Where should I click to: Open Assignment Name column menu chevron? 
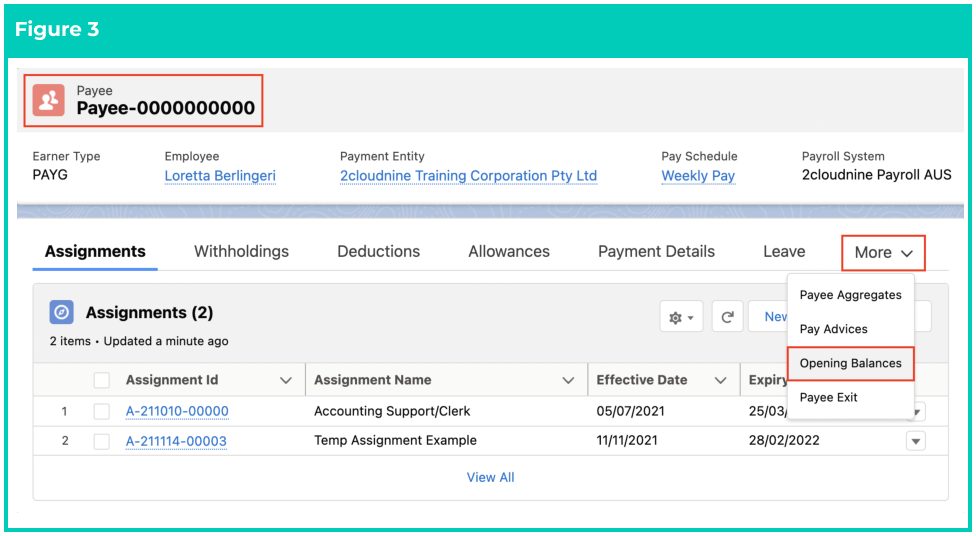tap(568, 380)
